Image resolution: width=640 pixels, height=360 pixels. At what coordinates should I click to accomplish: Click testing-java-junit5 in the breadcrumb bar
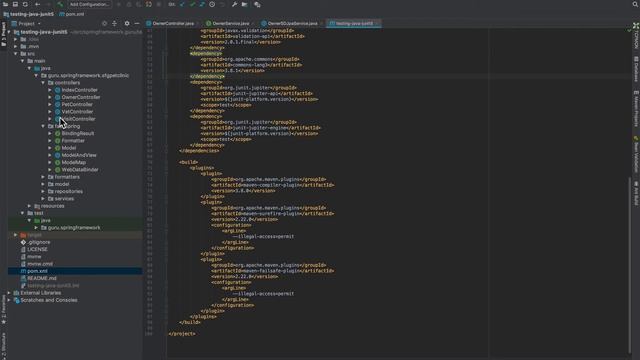[x=29, y=14]
